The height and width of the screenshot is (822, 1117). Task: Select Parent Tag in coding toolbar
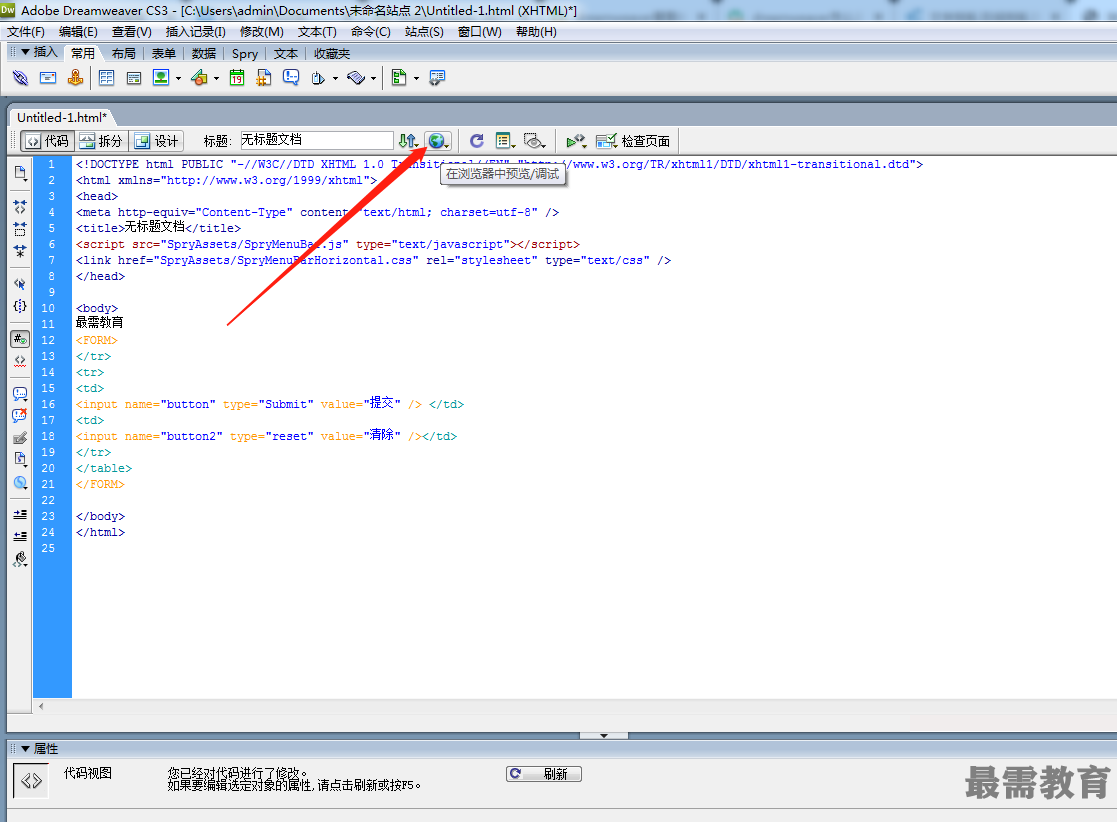pyautogui.click(x=20, y=283)
